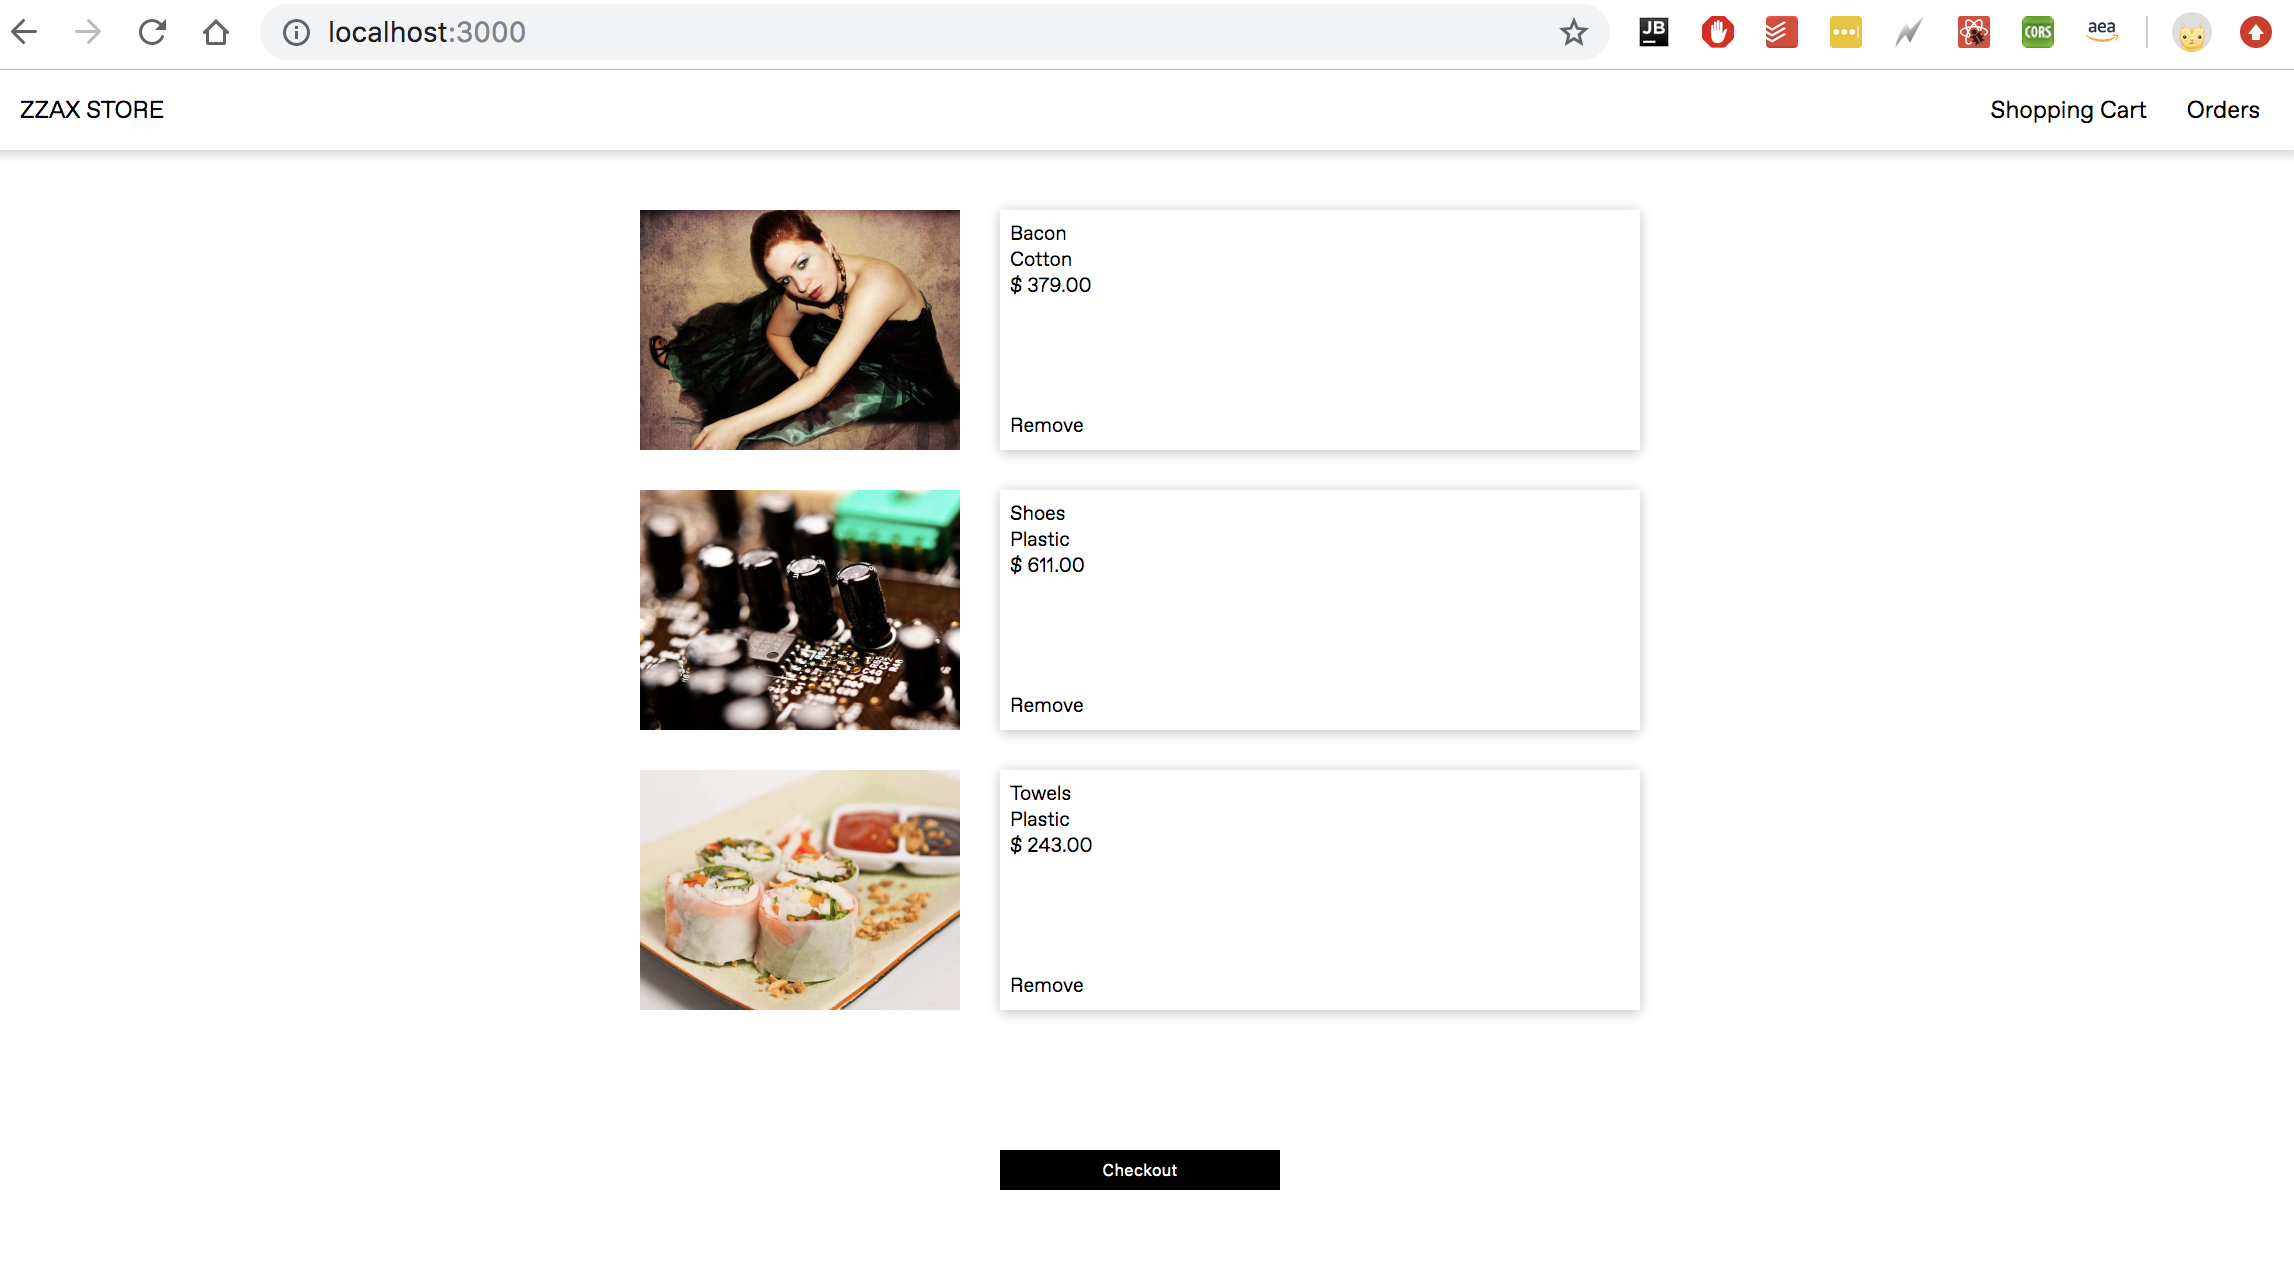This screenshot has width=2294, height=1276.
Task: Reload the page with refresh icon
Action: [152, 32]
